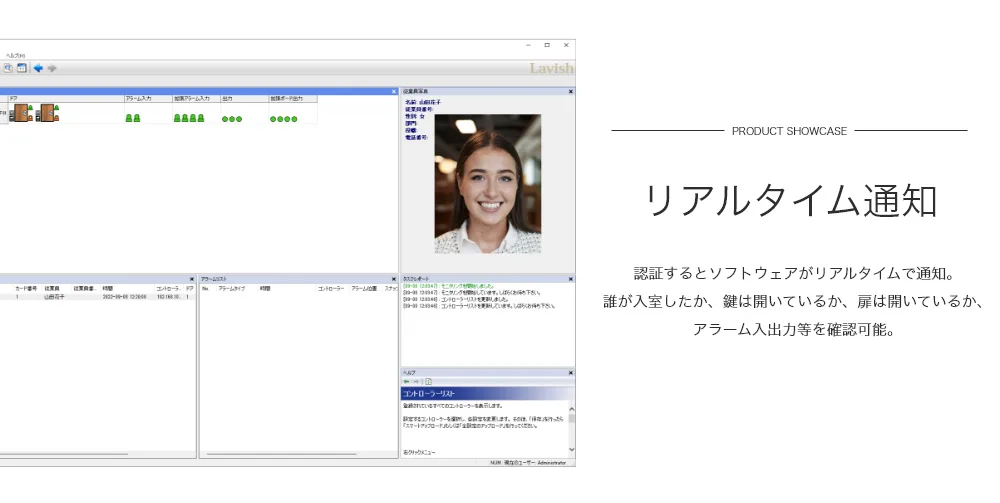Click the 出力 column header

click(x=245, y=99)
